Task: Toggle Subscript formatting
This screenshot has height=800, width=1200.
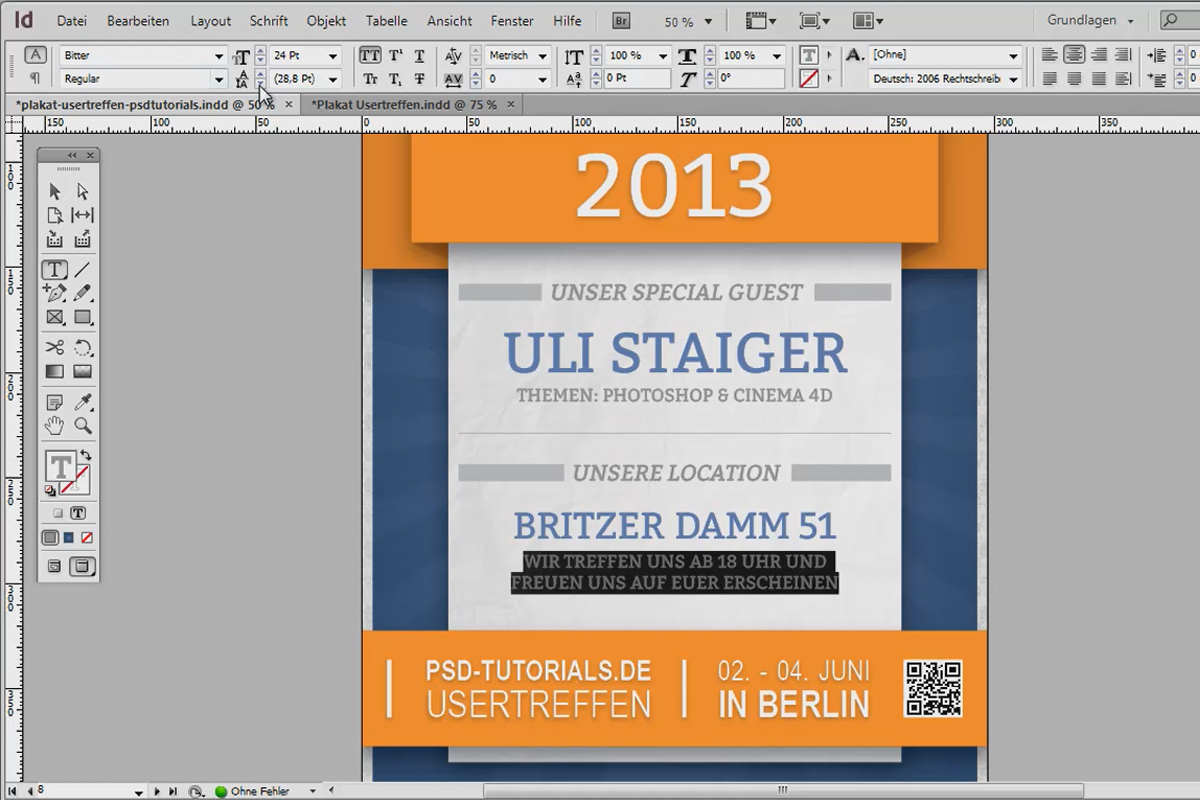Action: 396,79
